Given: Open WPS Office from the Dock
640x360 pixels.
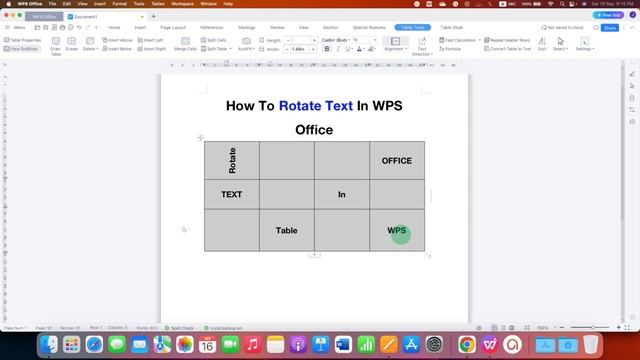Looking at the screenshot, I should (489, 344).
